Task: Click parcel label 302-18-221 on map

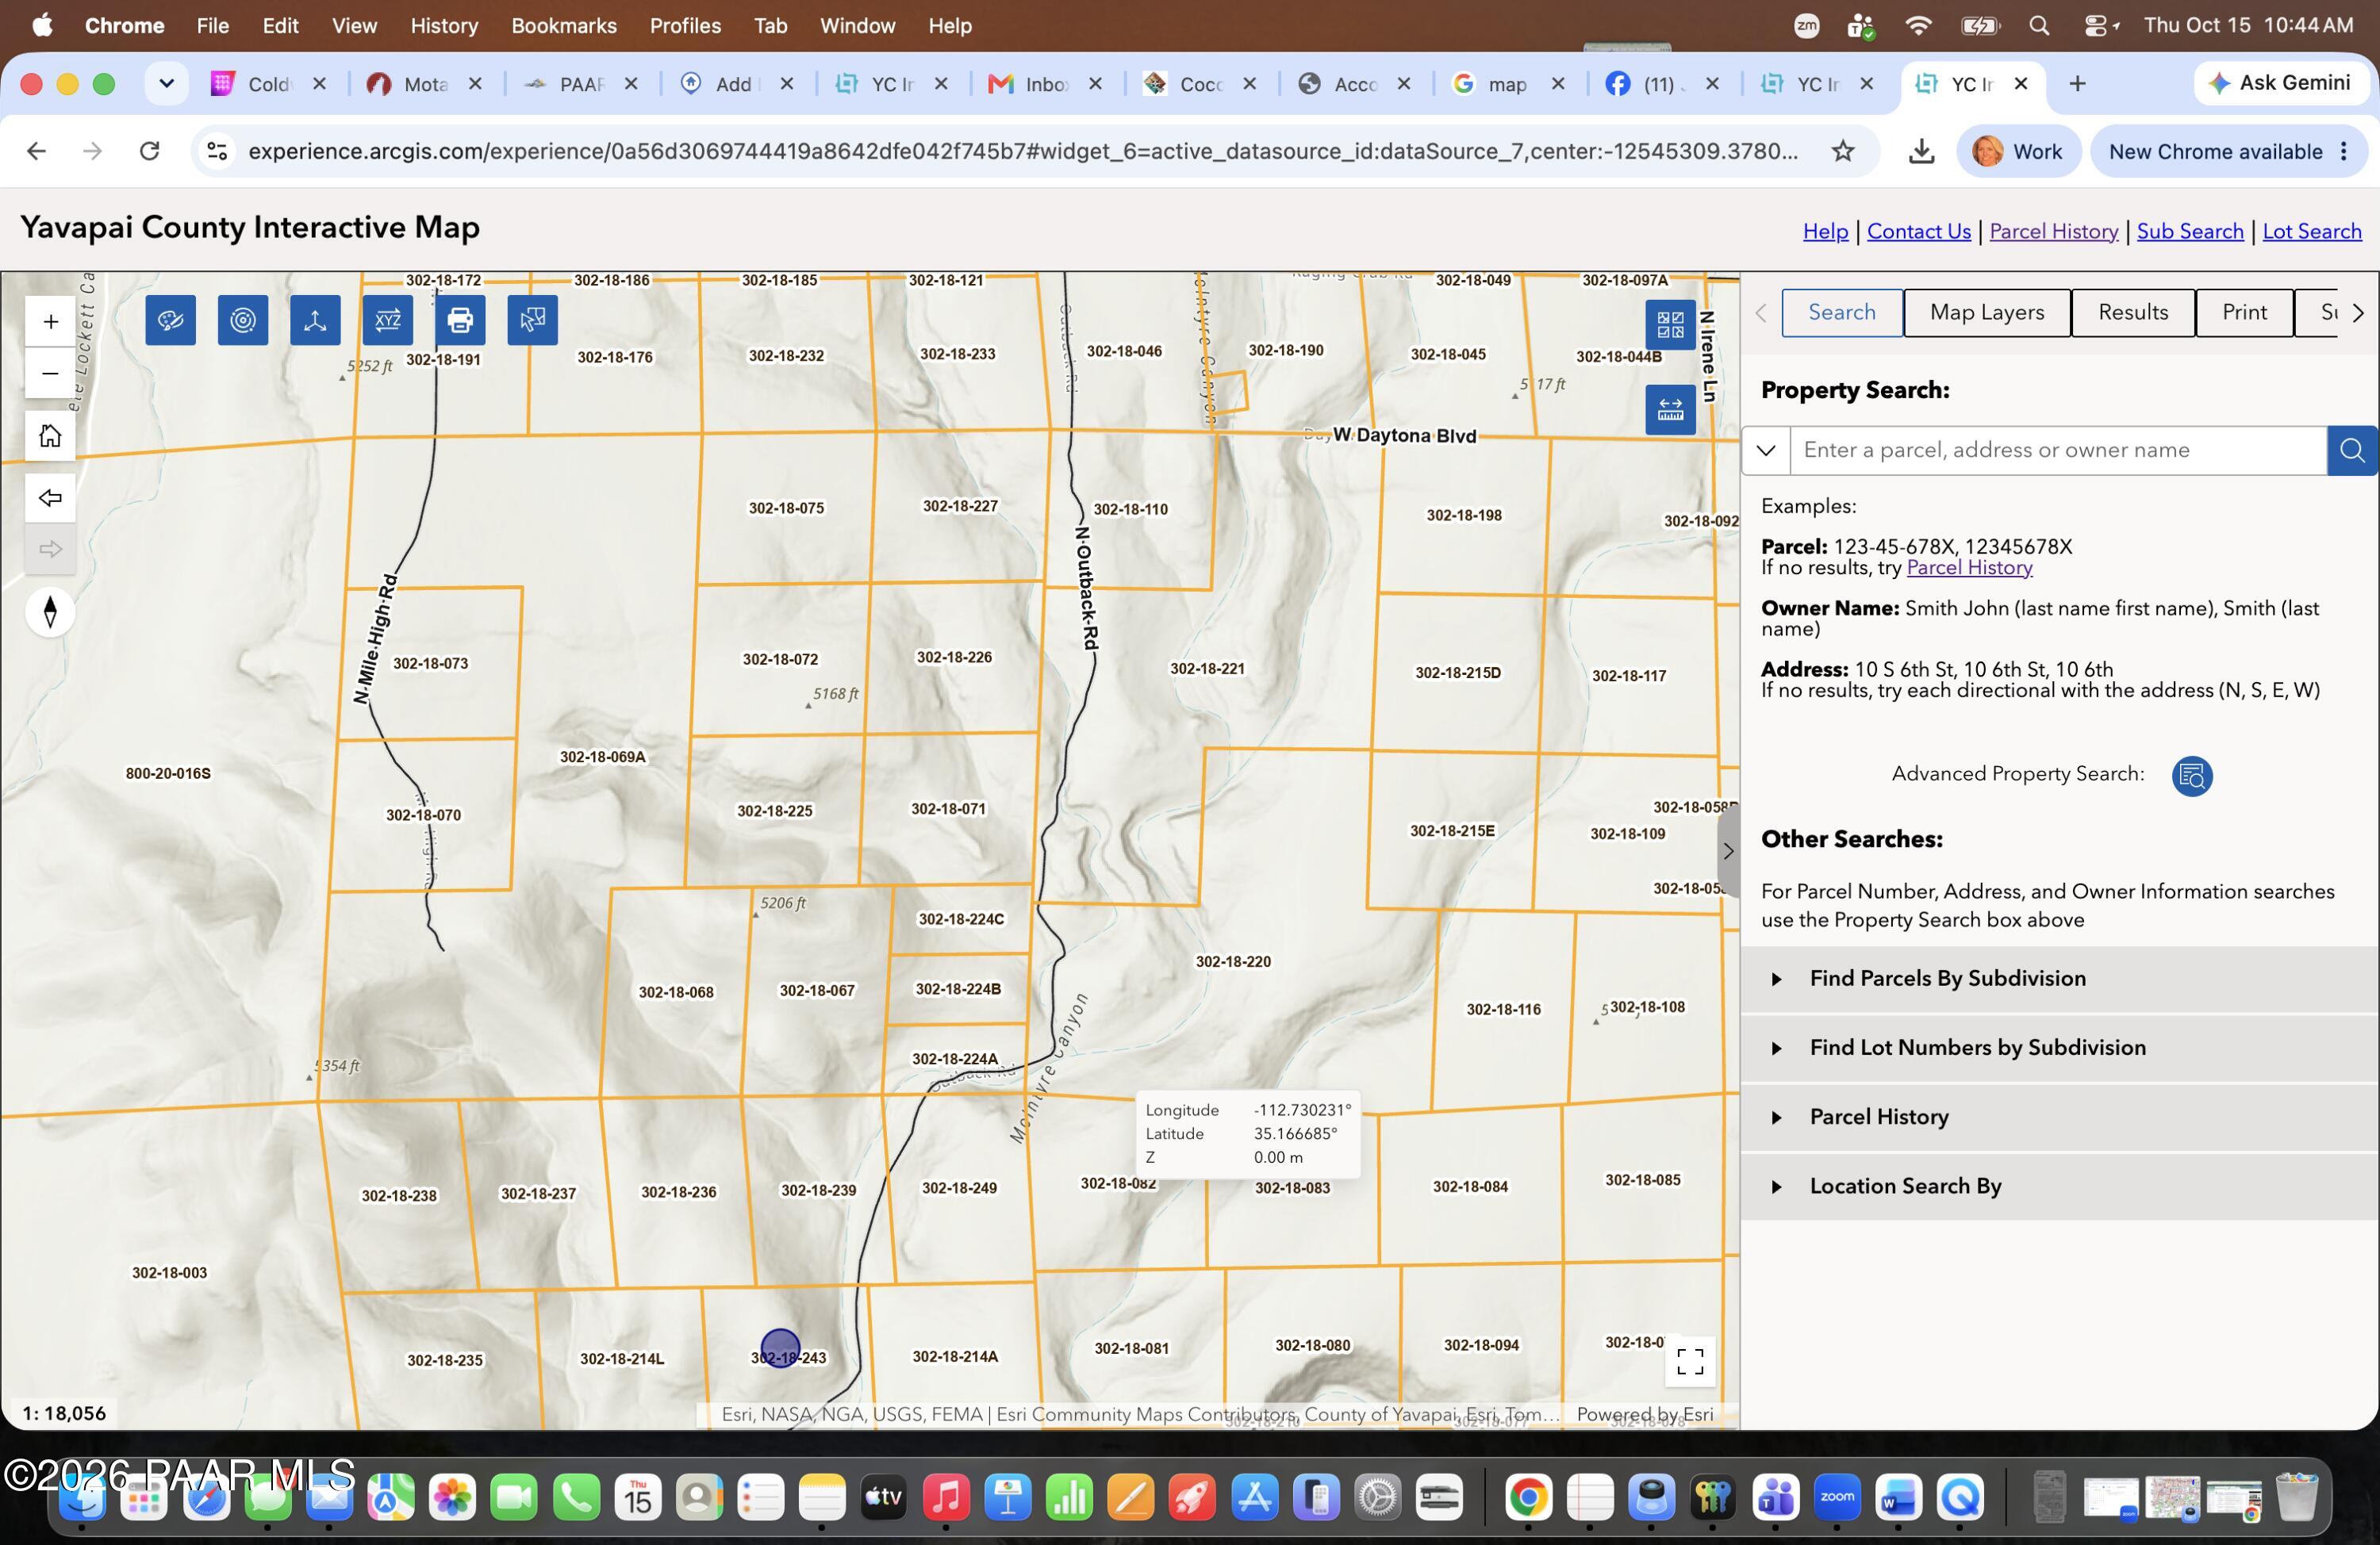Action: [x=1207, y=669]
